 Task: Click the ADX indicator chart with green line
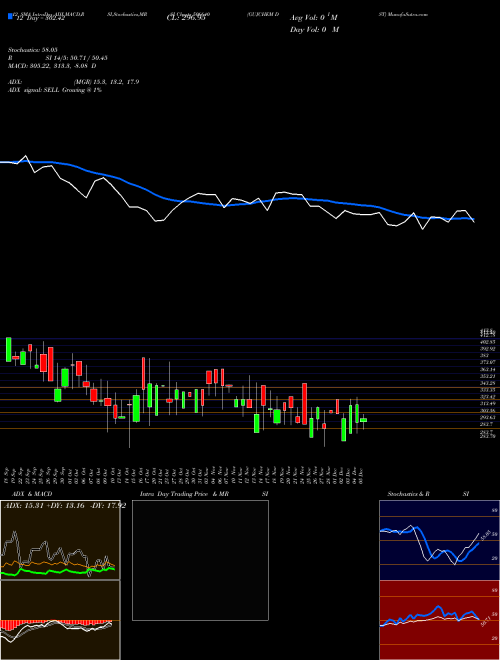point(60,540)
